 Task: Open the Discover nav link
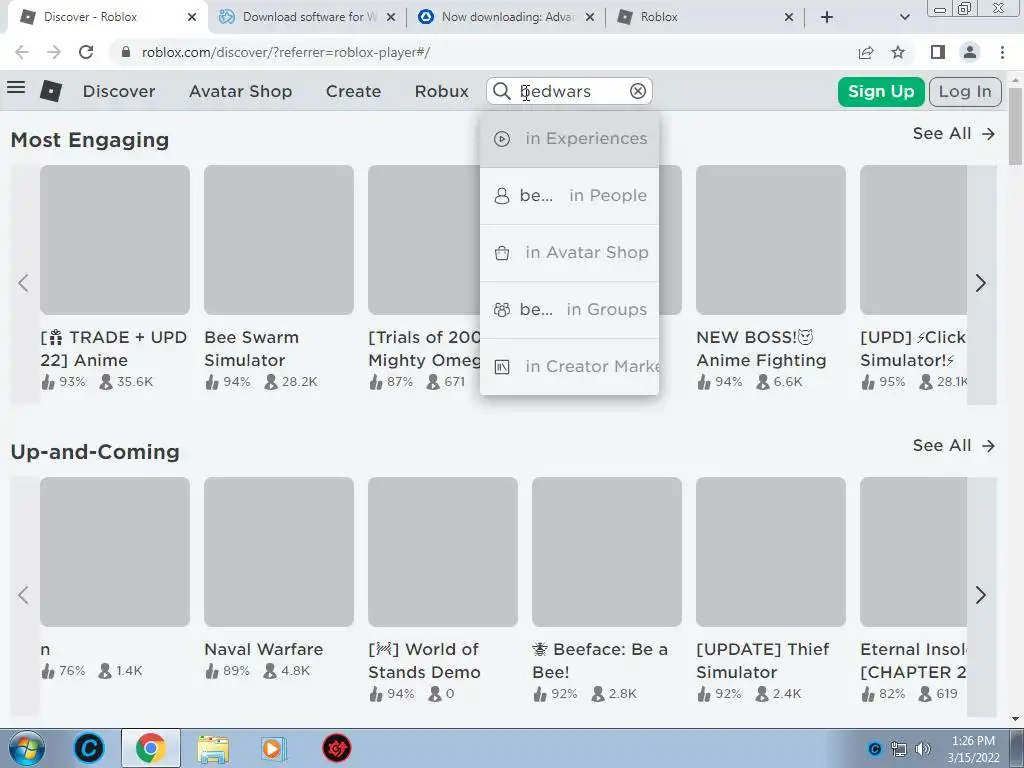click(x=119, y=91)
